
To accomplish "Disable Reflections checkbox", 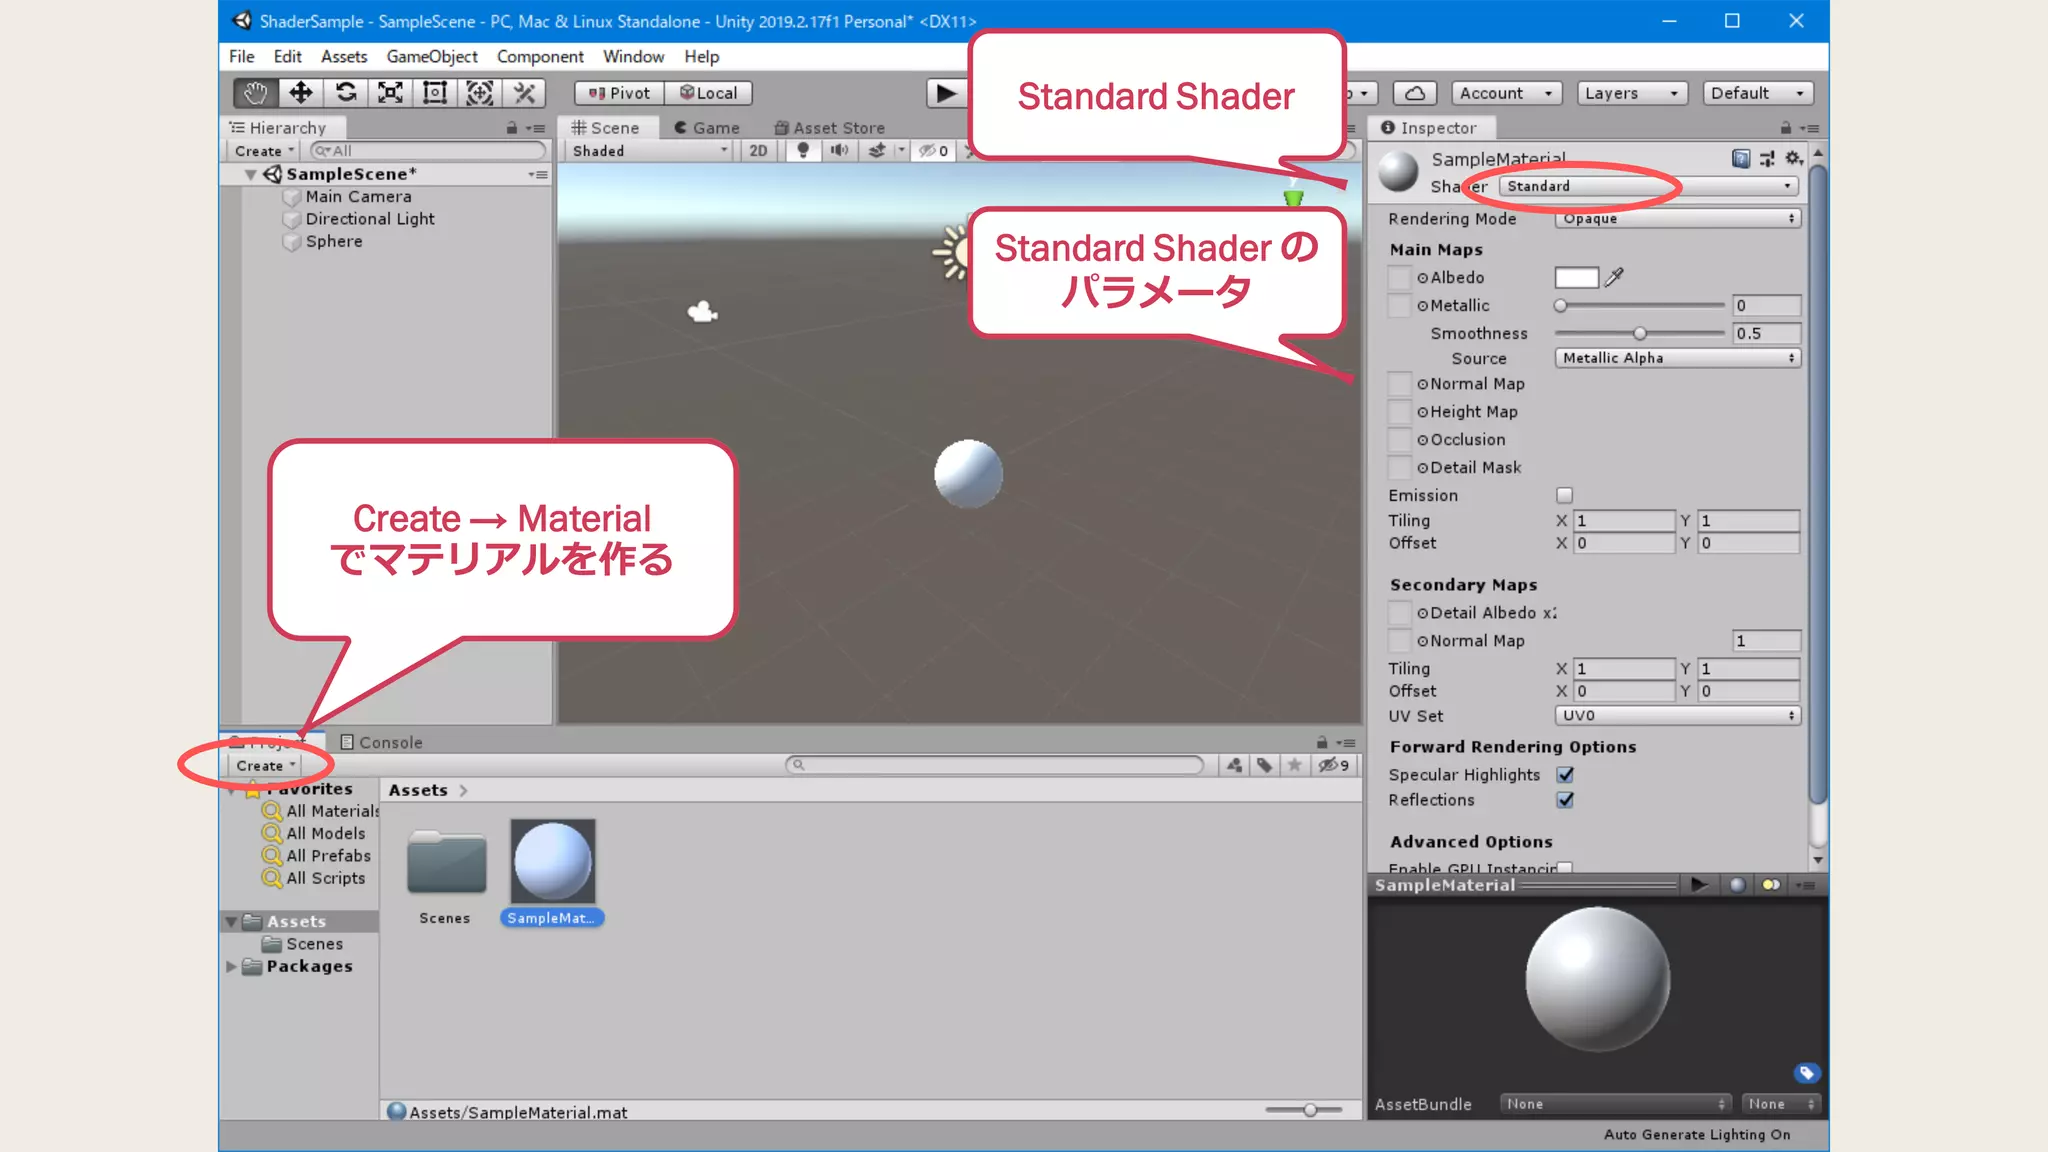I will (1565, 799).
